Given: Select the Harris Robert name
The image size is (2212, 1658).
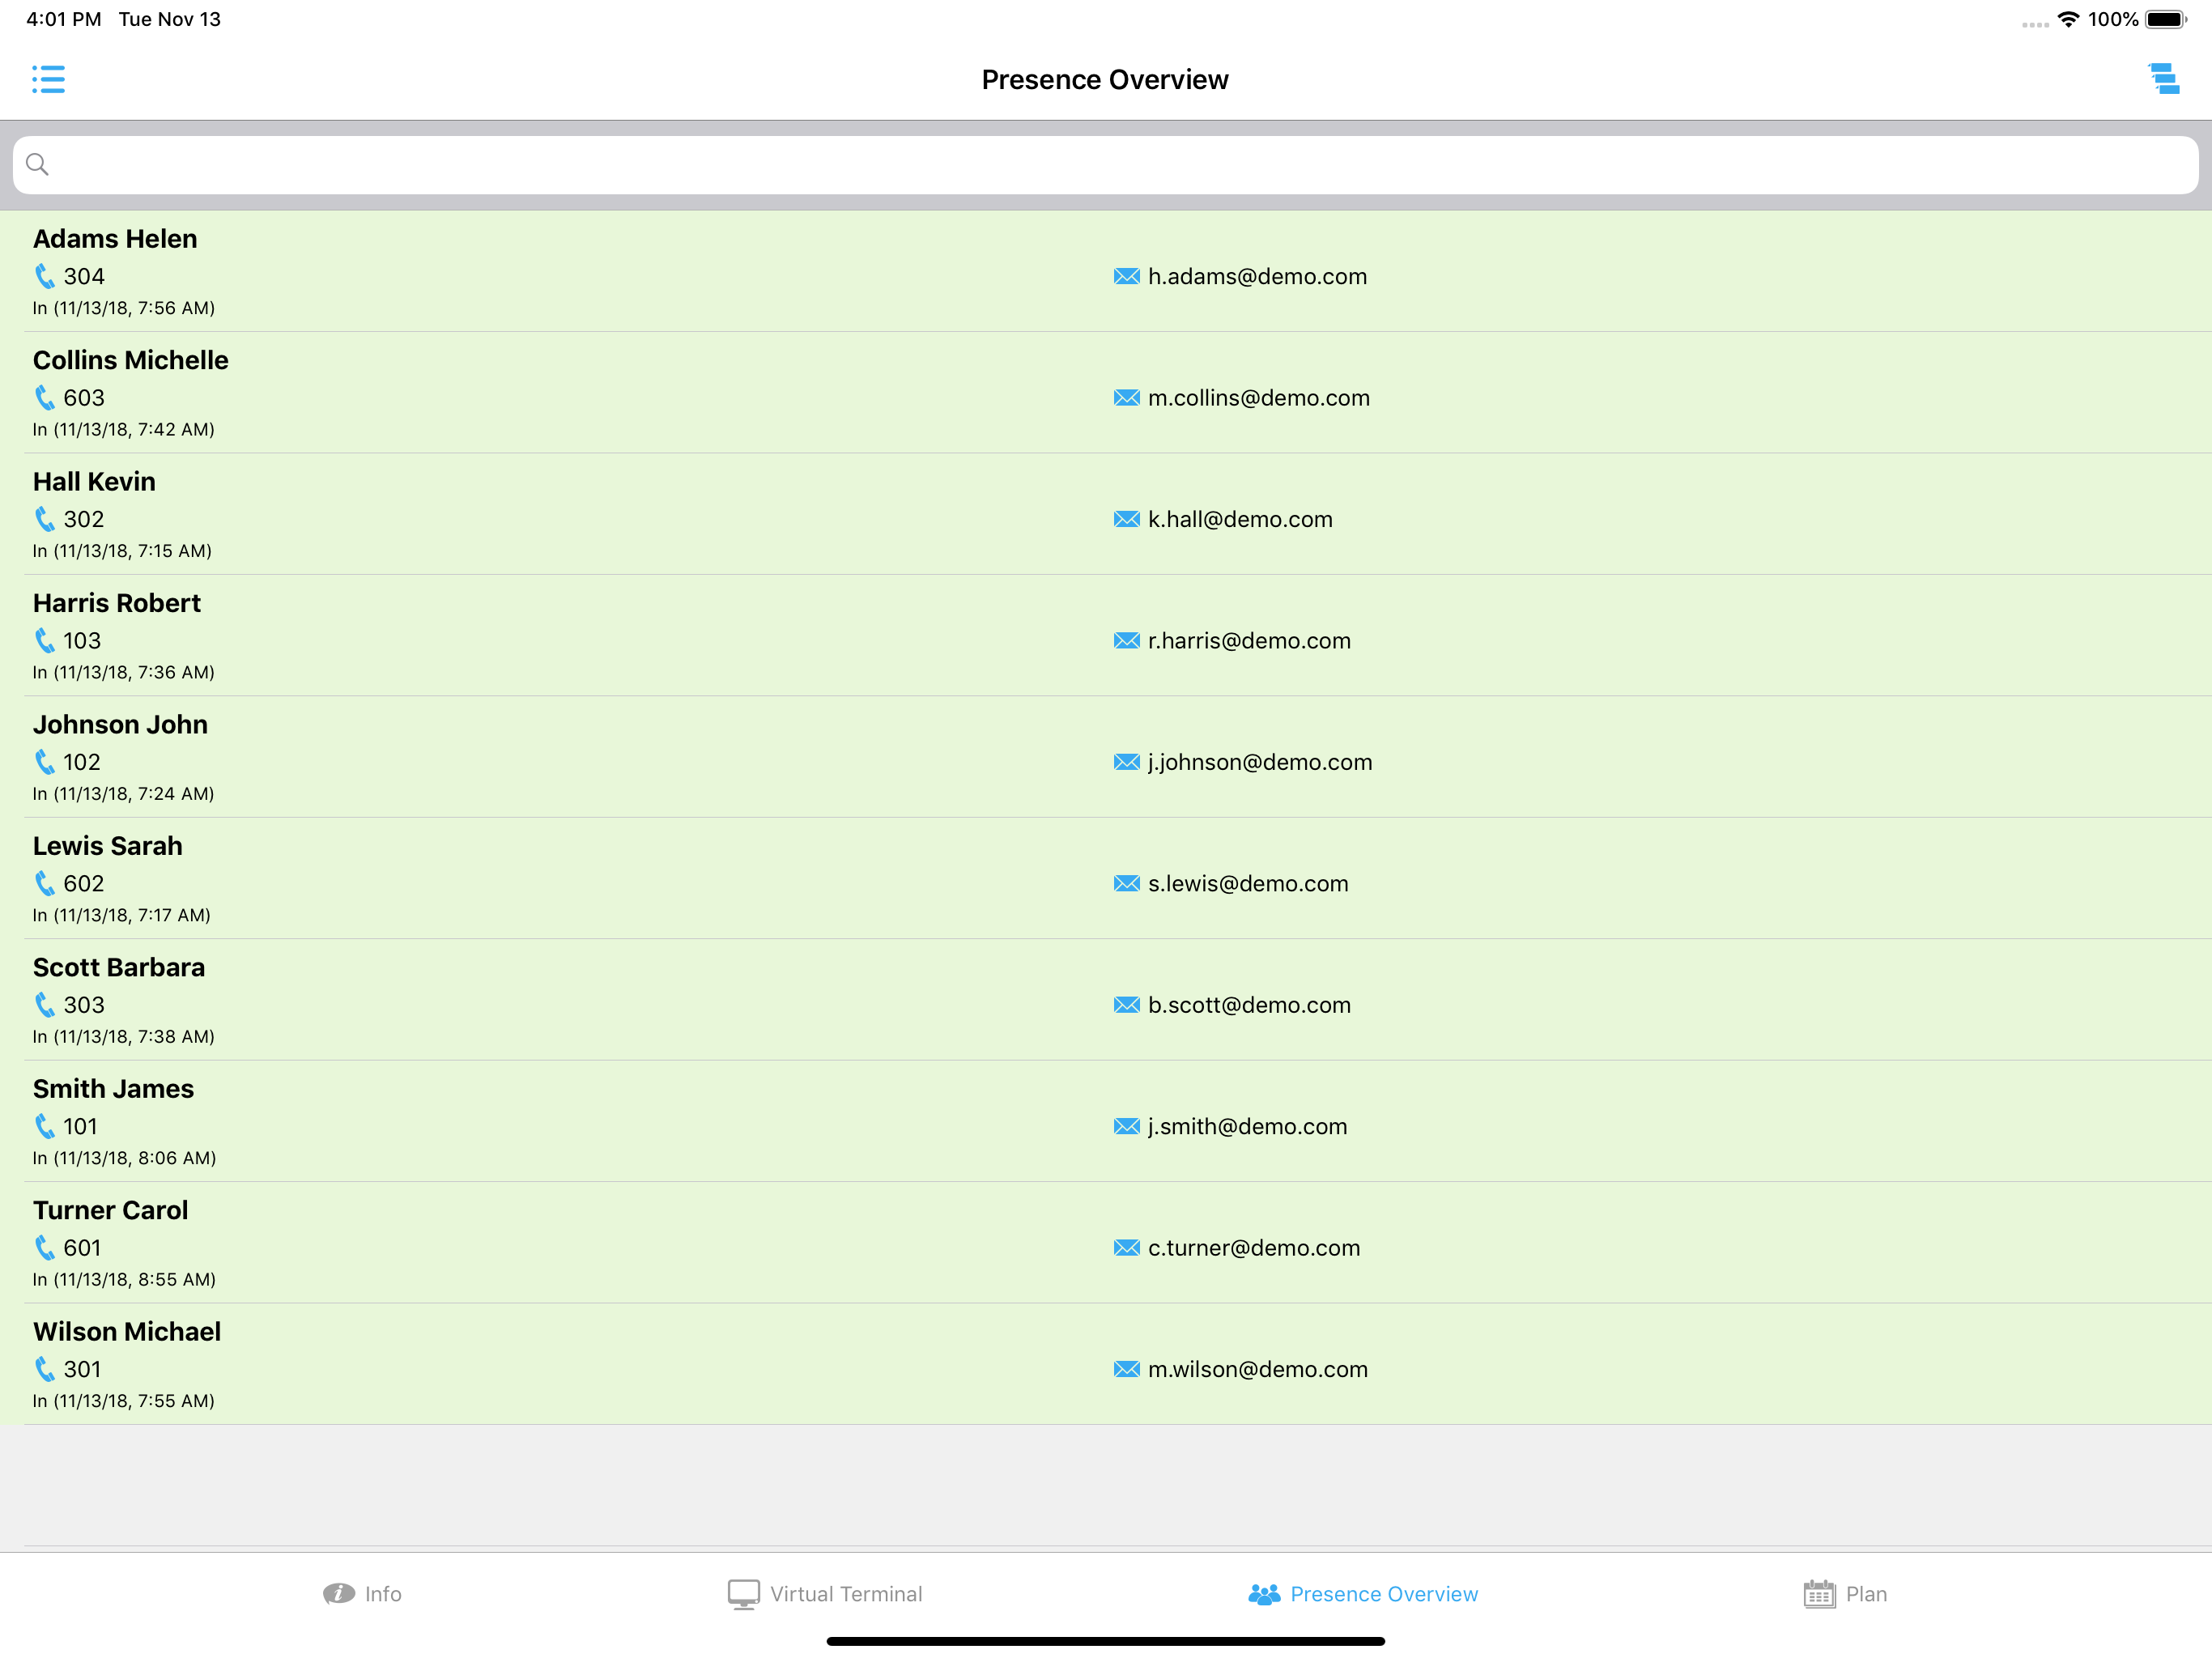Looking at the screenshot, I should pyautogui.click(x=117, y=603).
